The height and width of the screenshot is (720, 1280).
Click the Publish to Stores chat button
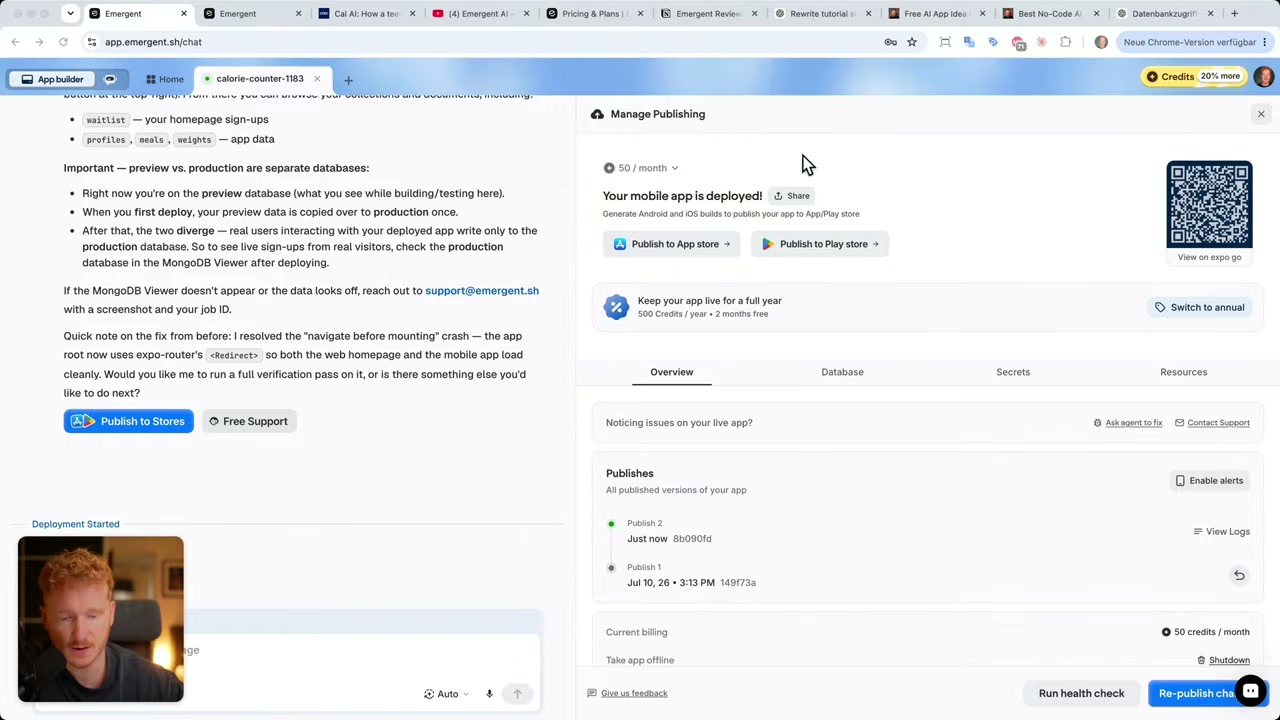tap(128, 421)
